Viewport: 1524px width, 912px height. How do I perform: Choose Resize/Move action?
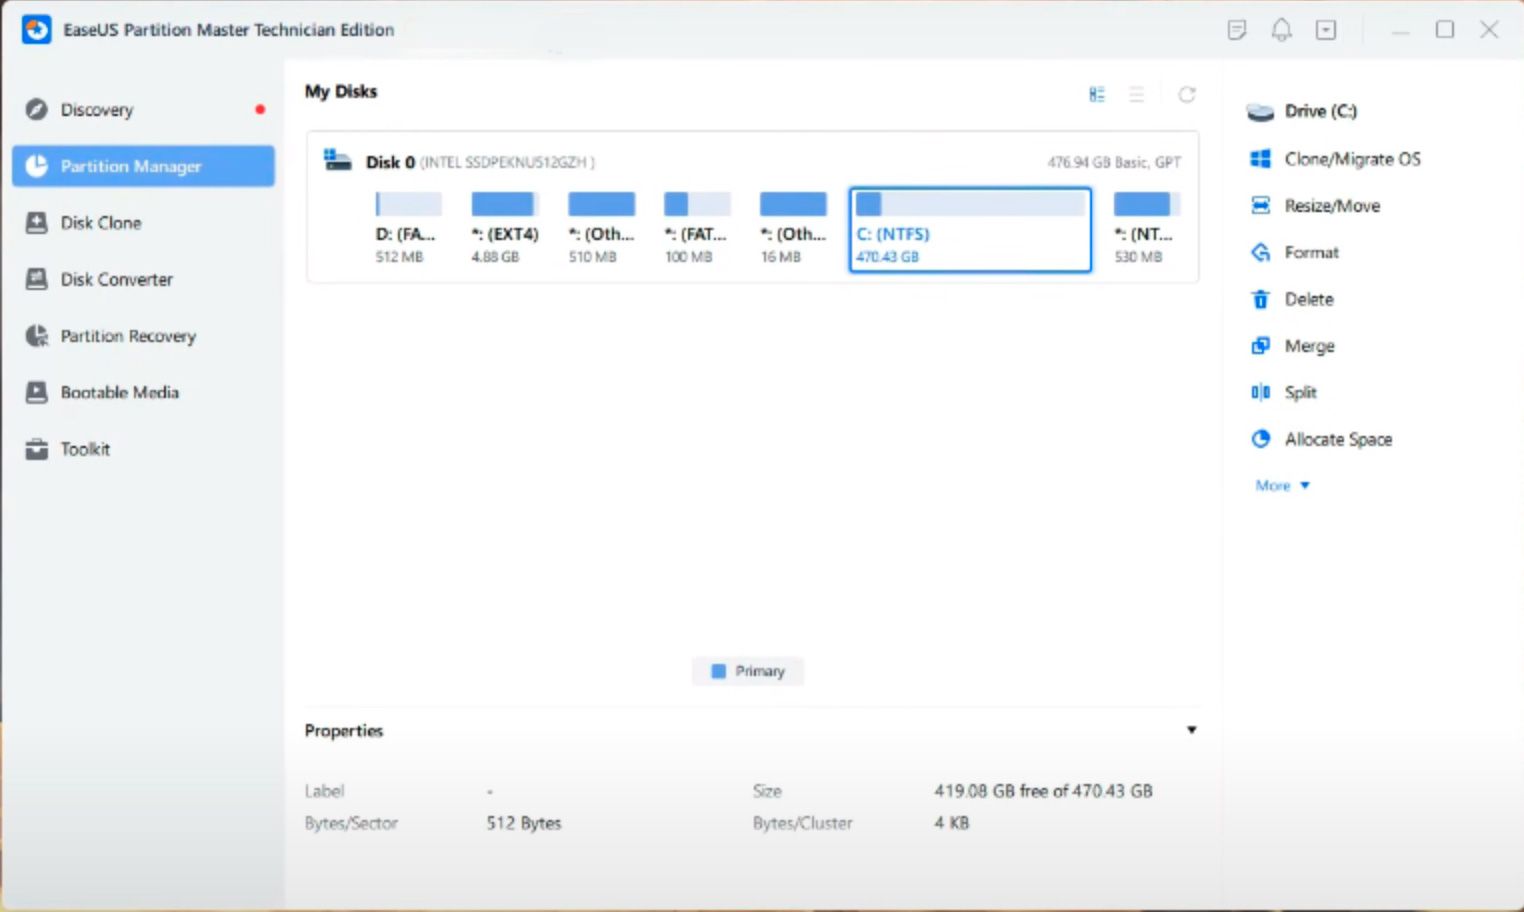[1332, 206]
